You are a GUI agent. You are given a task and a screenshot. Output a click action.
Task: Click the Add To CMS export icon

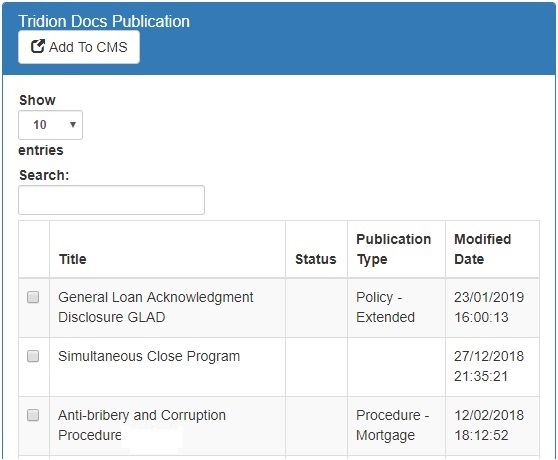[38, 47]
